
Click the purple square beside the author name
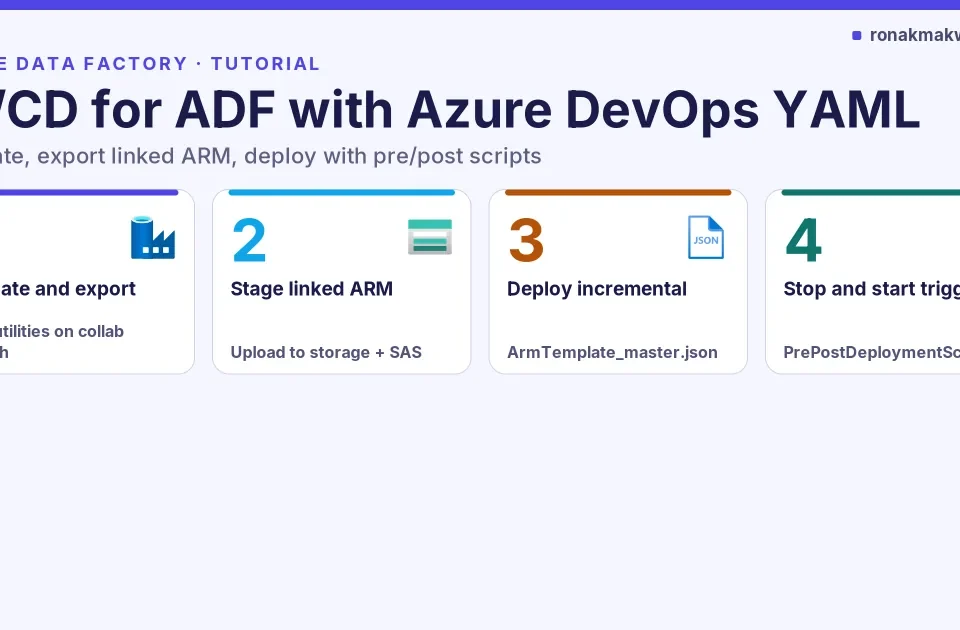pyautogui.click(x=857, y=36)
